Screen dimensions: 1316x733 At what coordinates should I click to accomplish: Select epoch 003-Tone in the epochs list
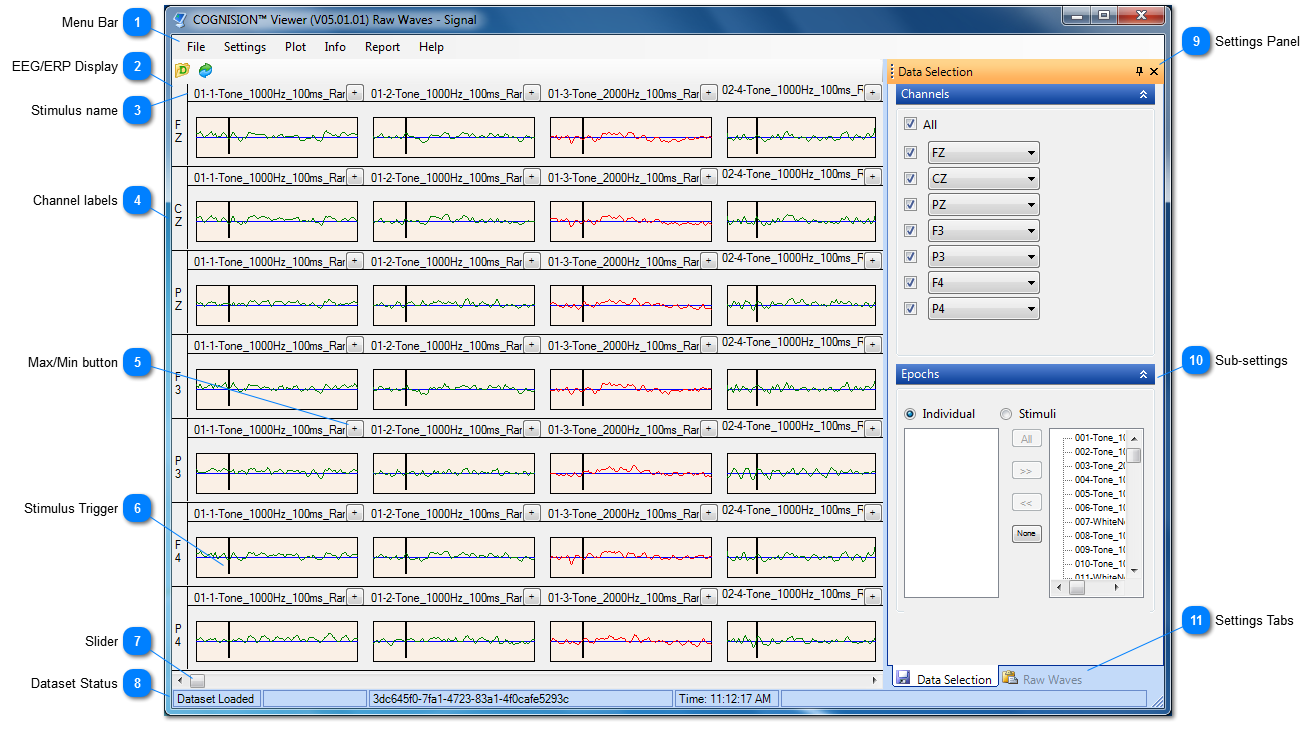[1100, 466]
